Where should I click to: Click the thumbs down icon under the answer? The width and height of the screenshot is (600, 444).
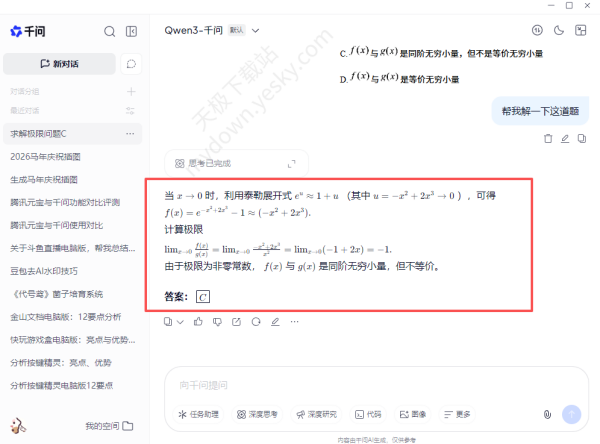218,321
